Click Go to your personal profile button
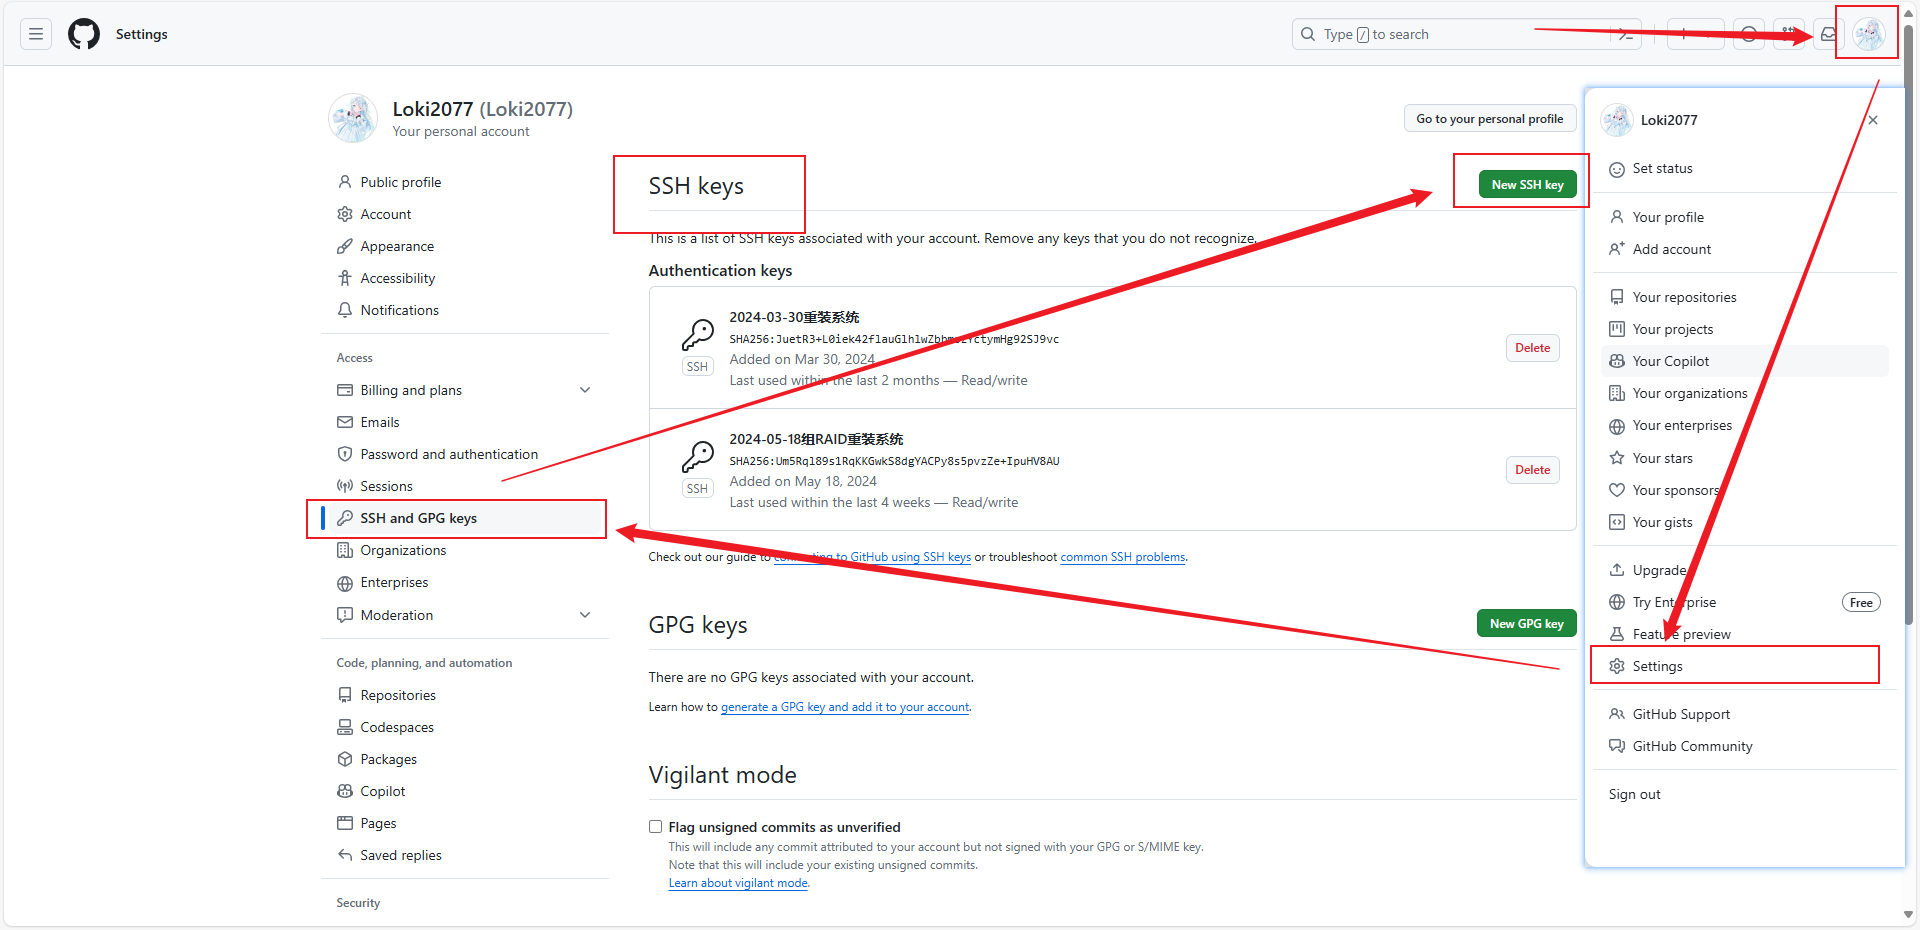Screen dimensions: 1920x930 pyautogui.click(x=1489, y=118)
